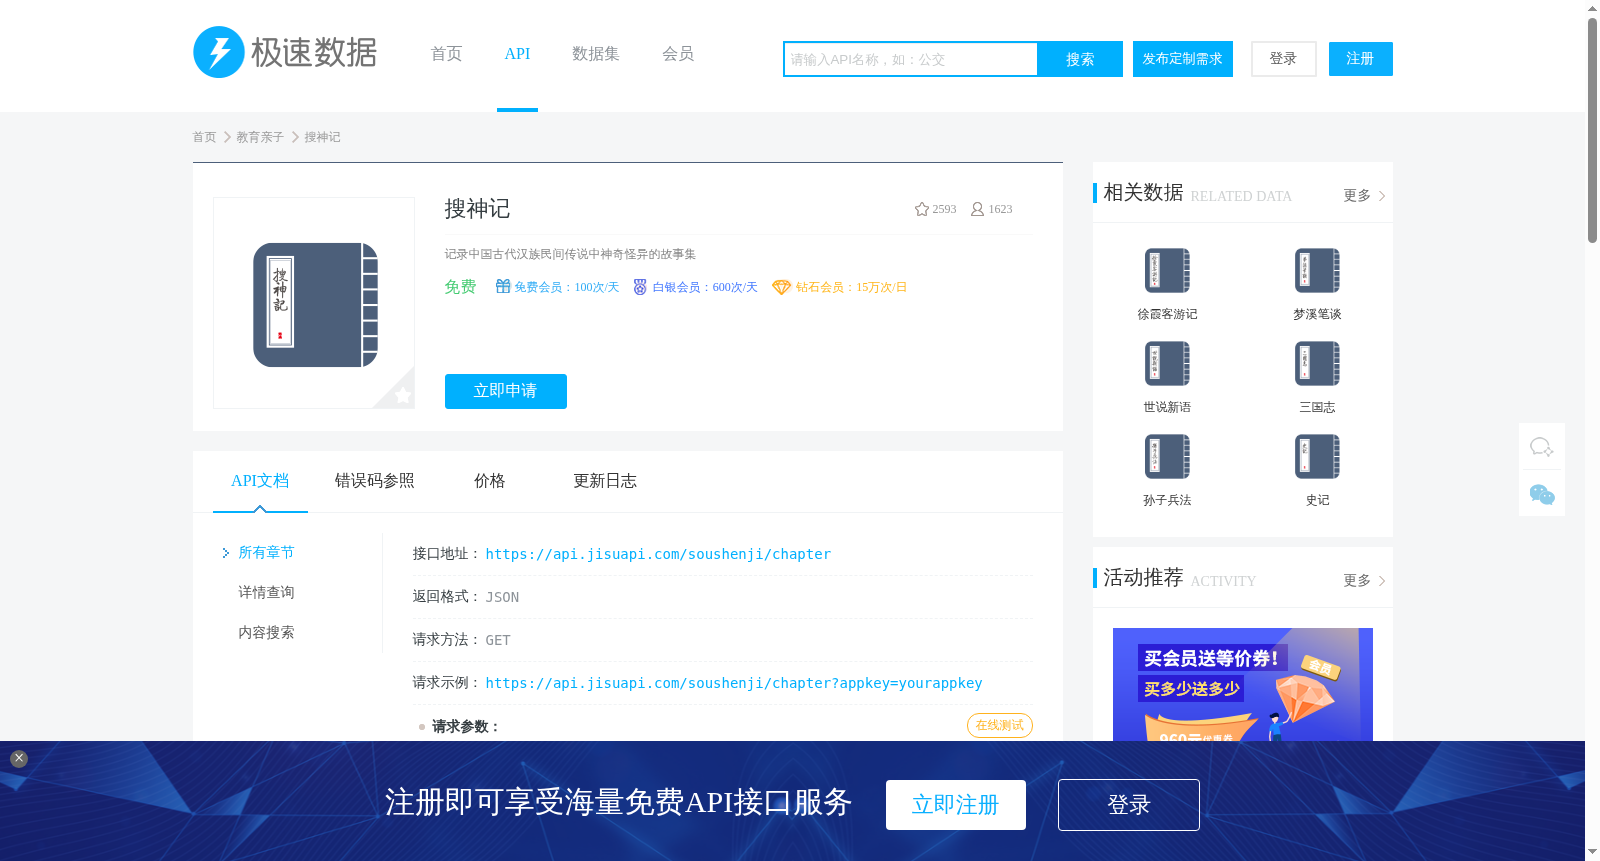This screenshot has width=1600, height=861.
Task: Click the chevron next to 活动推荐 更多
Action: click(1382, 581)
